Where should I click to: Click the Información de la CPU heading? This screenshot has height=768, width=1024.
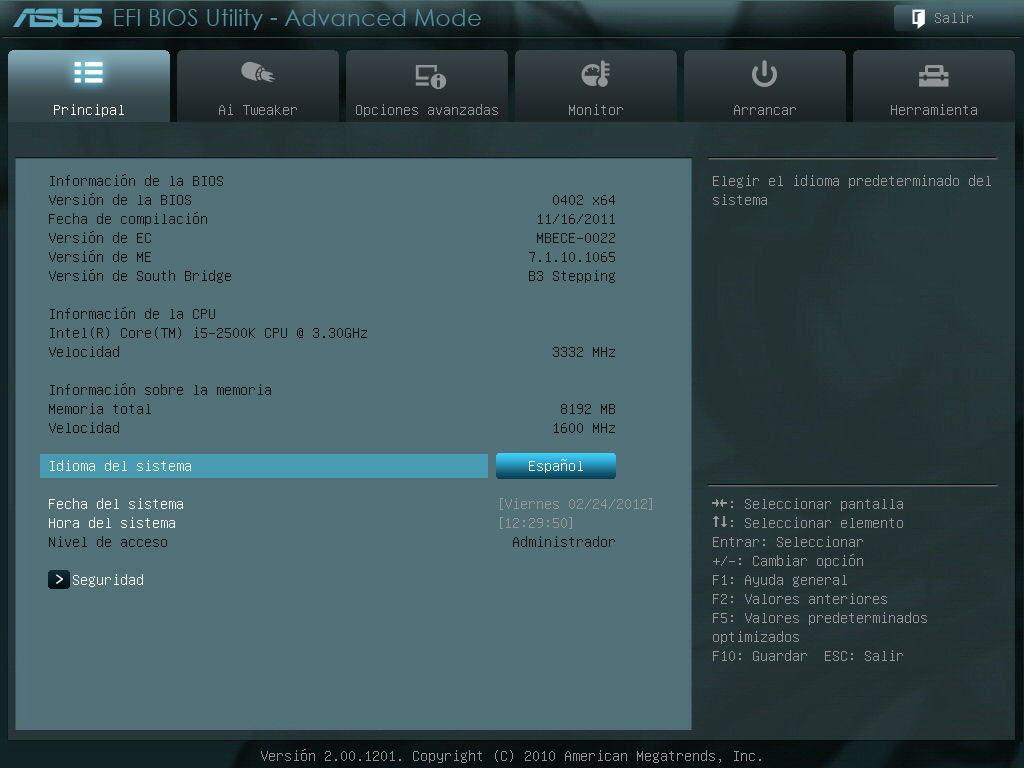pos(132,313)
